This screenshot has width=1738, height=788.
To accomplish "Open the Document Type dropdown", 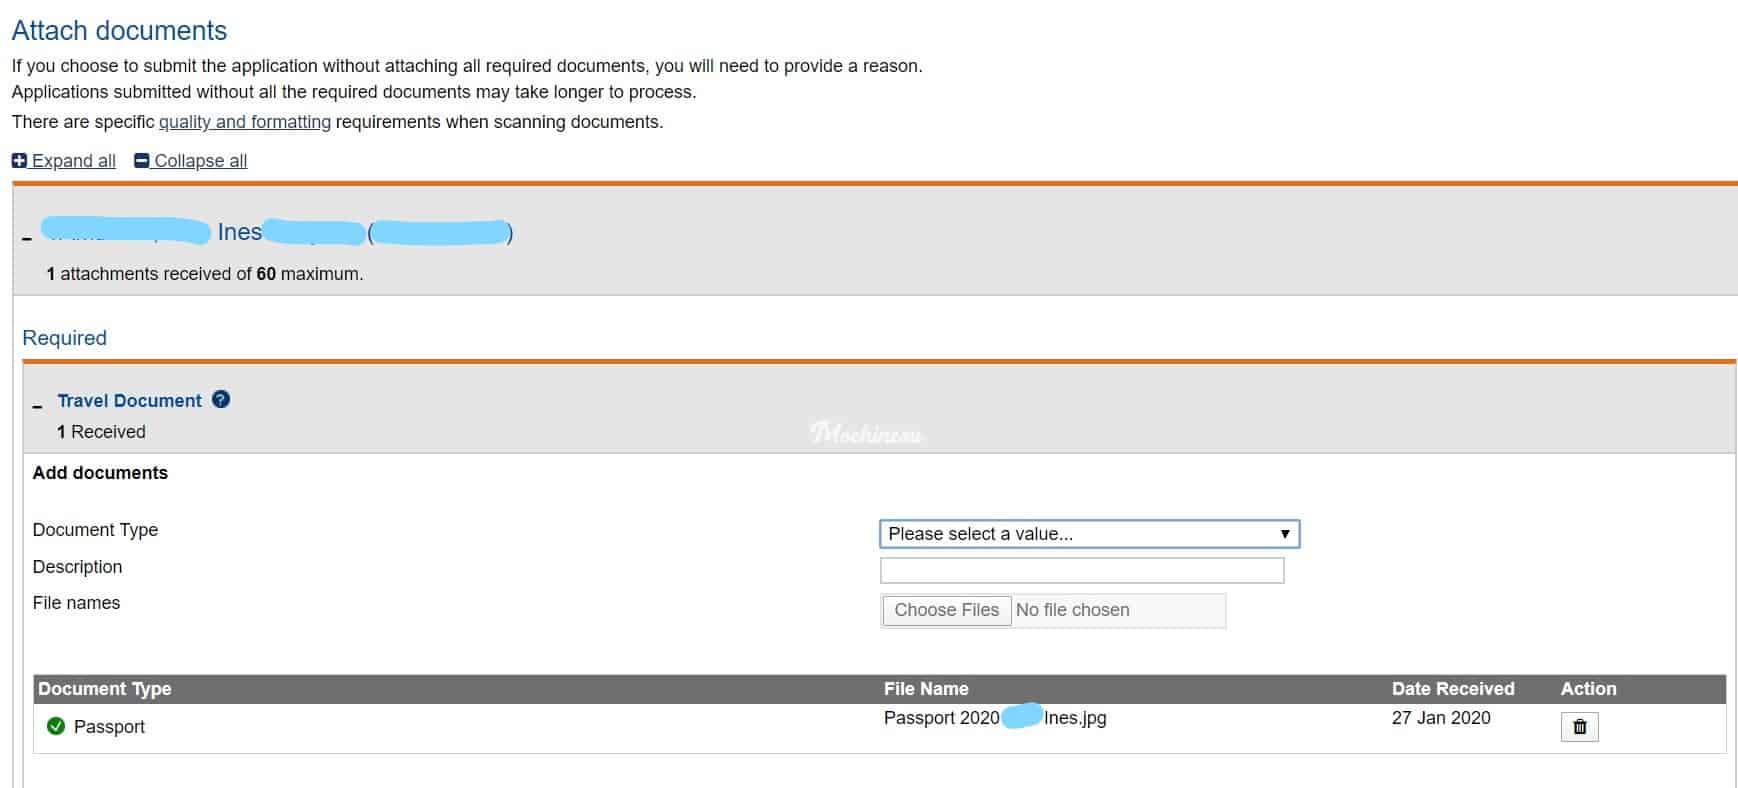I will pos(1089,534).
